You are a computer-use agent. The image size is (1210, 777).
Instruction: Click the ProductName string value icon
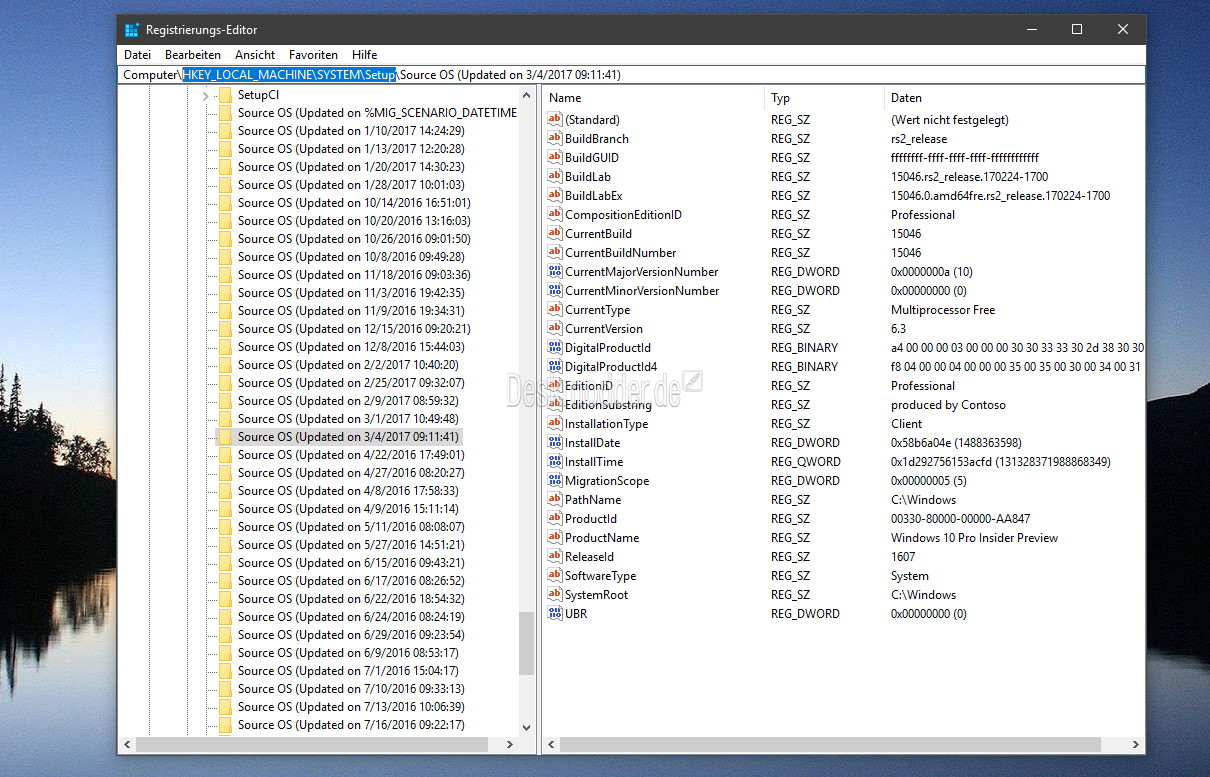(556, 538)
